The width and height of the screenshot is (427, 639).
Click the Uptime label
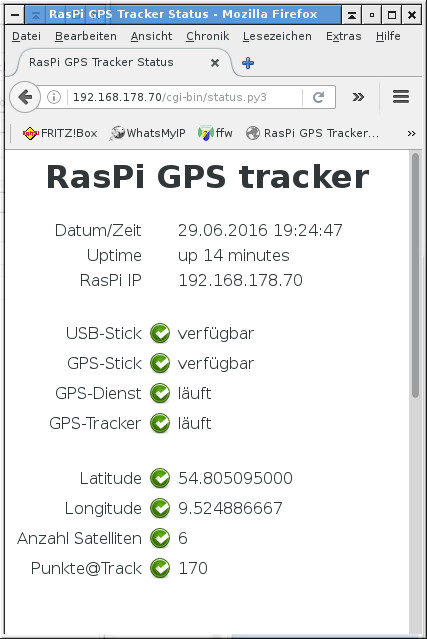(x=114, y=256)
